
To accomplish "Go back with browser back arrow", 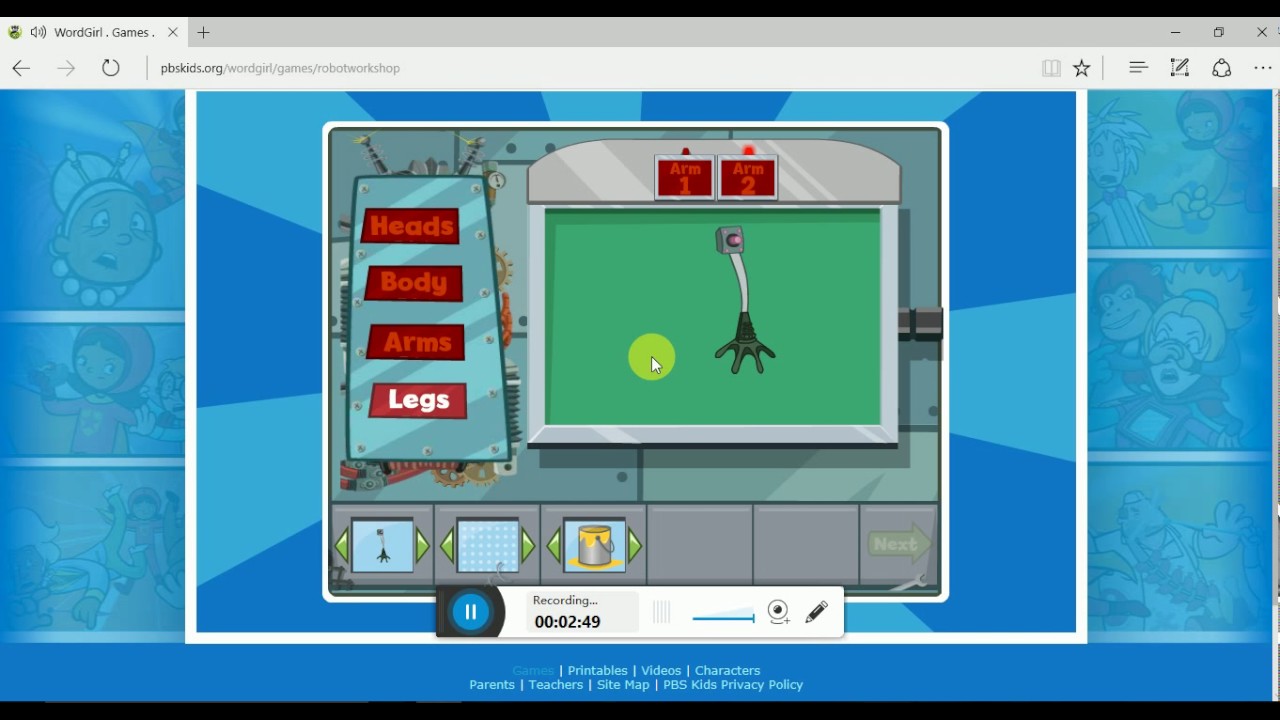I will pyautogui.click(x=21, y=68).
